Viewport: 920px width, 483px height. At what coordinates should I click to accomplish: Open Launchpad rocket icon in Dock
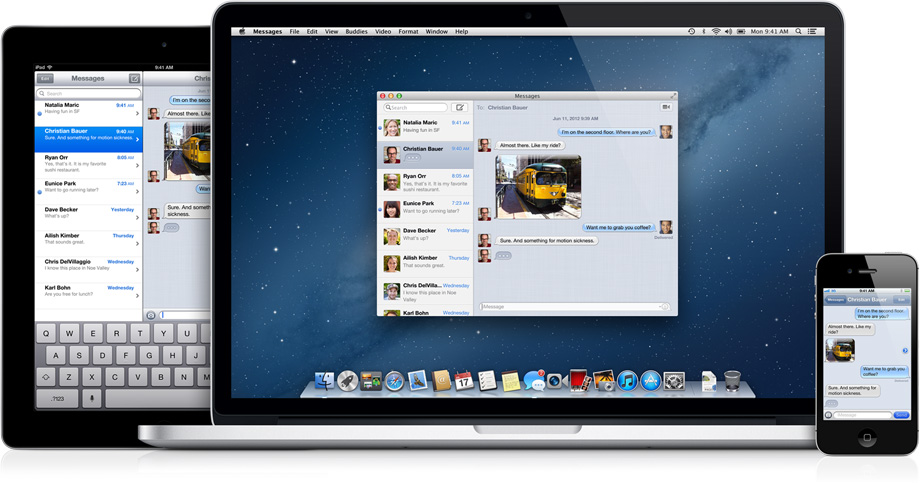tap(347, 381)
